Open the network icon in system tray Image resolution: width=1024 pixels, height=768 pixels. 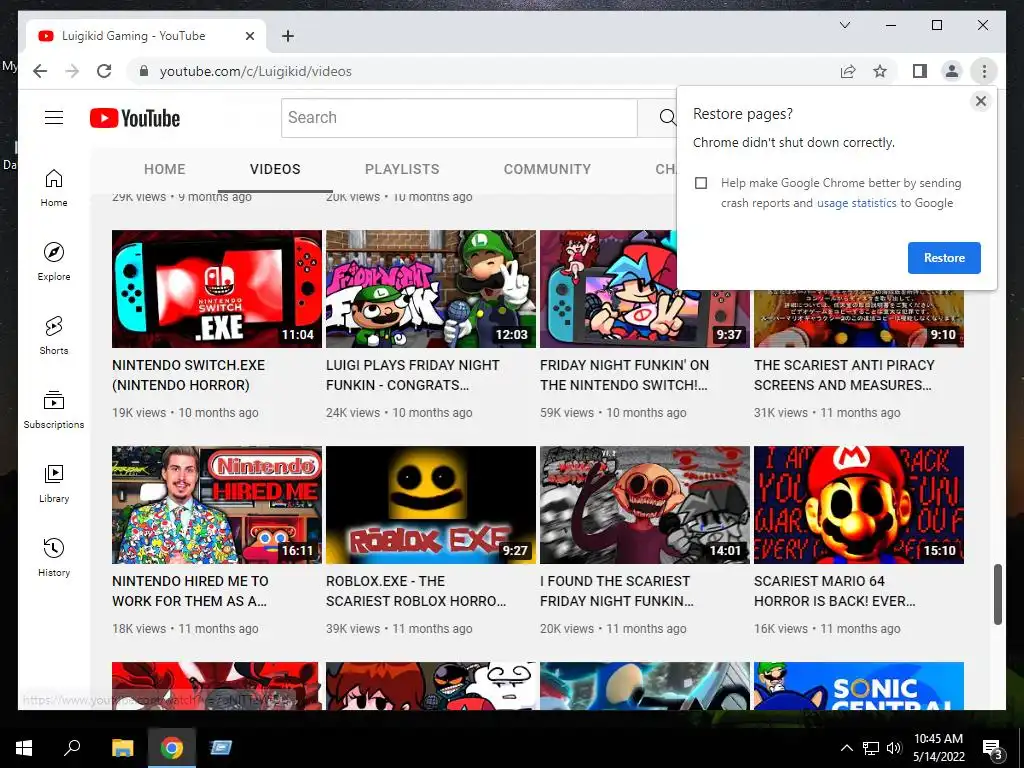871,748
